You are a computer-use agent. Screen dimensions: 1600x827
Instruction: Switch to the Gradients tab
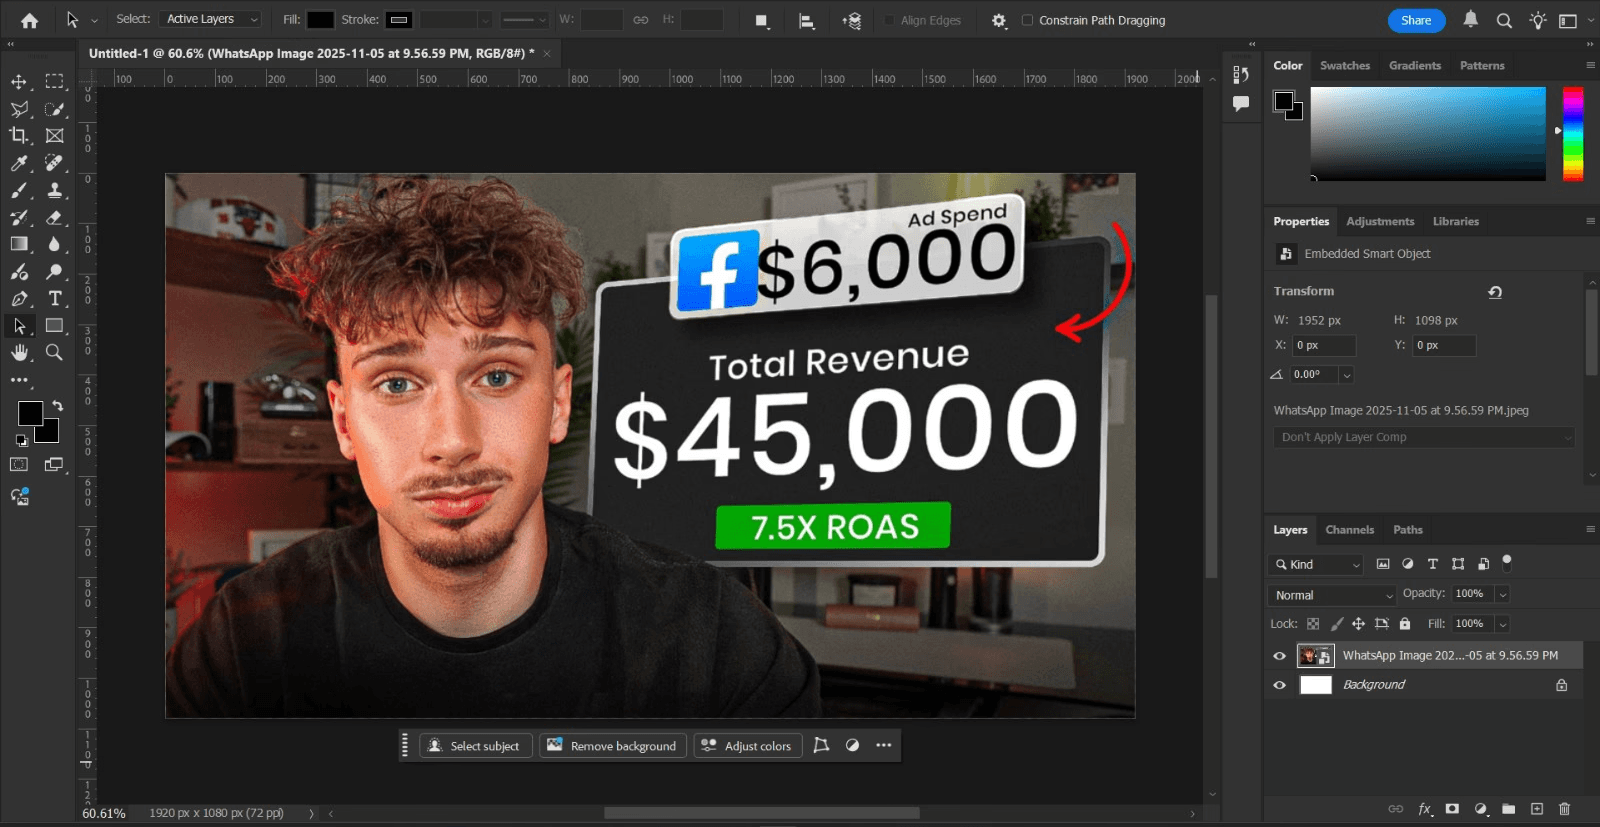tap(1415, 65)
